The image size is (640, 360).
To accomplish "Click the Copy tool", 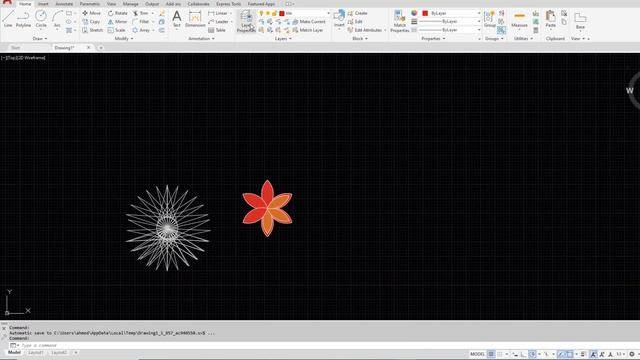I will (x=91, y=22).
